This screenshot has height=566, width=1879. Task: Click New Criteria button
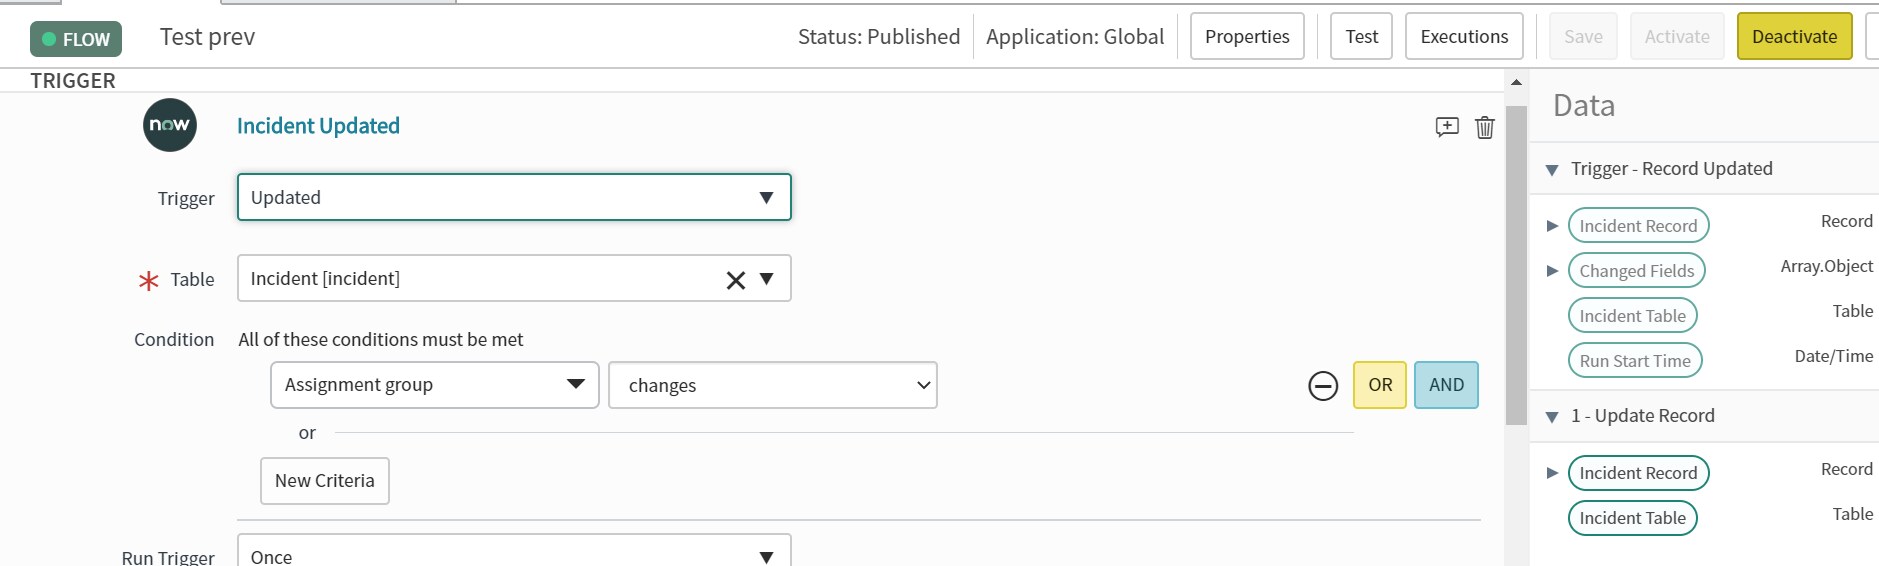point(325,481)
